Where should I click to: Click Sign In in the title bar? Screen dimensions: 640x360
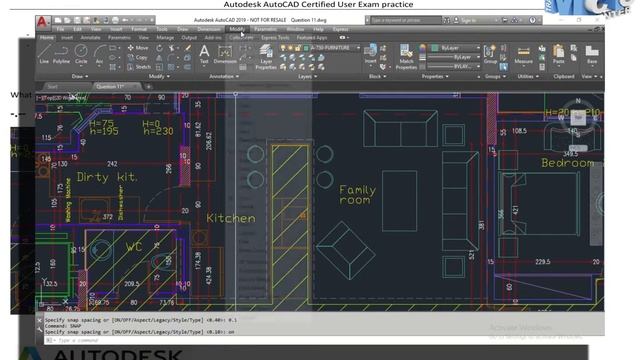[469, 20]
